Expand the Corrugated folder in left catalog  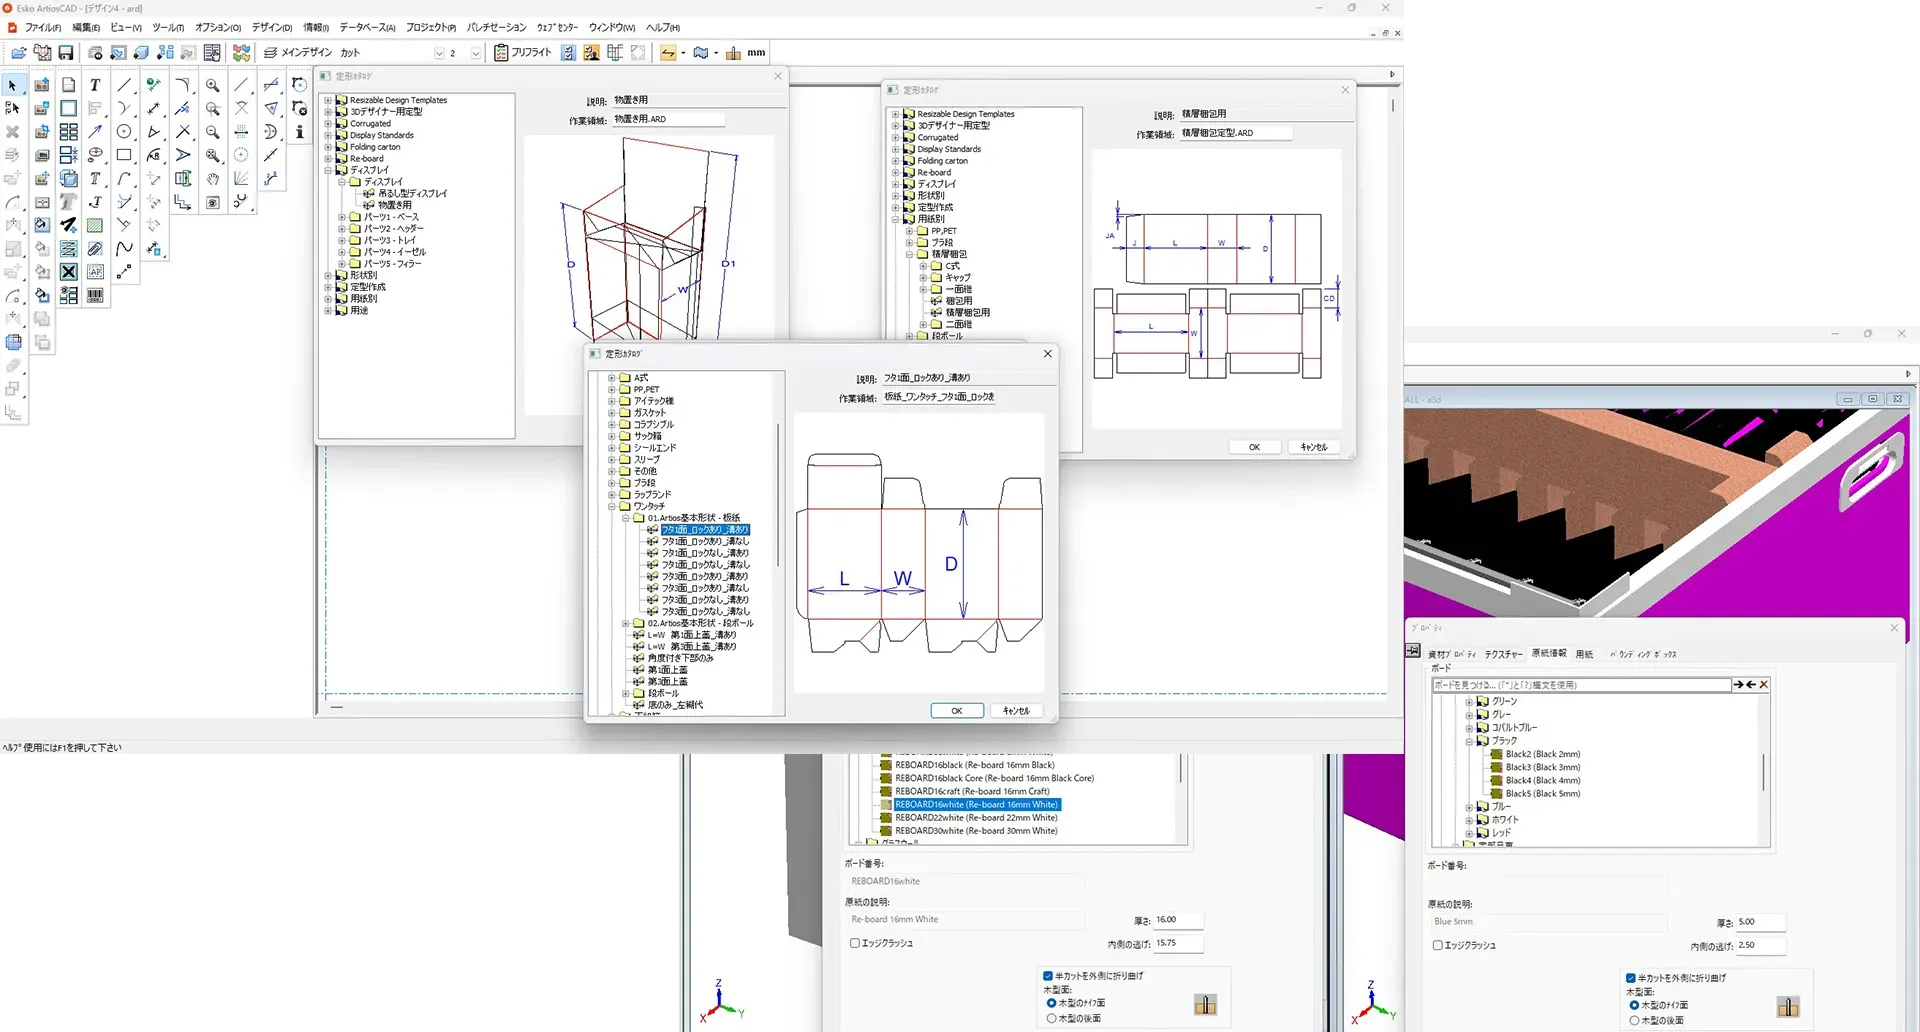328,124
